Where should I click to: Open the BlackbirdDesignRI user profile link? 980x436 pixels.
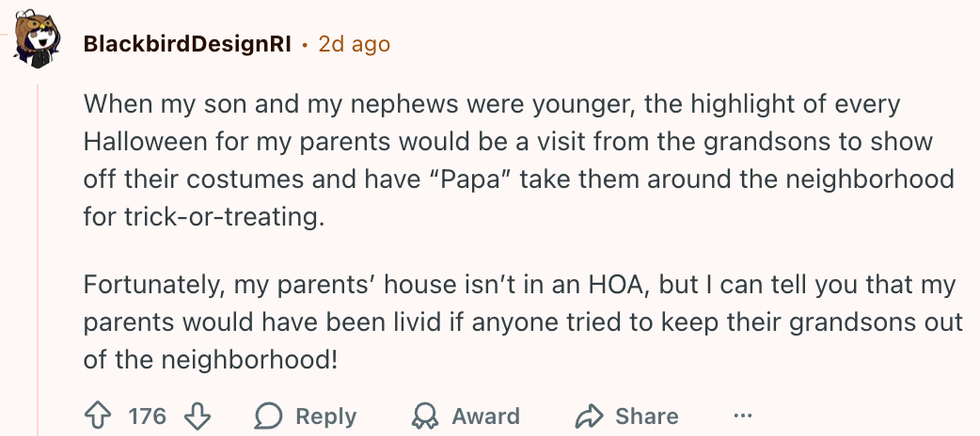pos(186,45)
